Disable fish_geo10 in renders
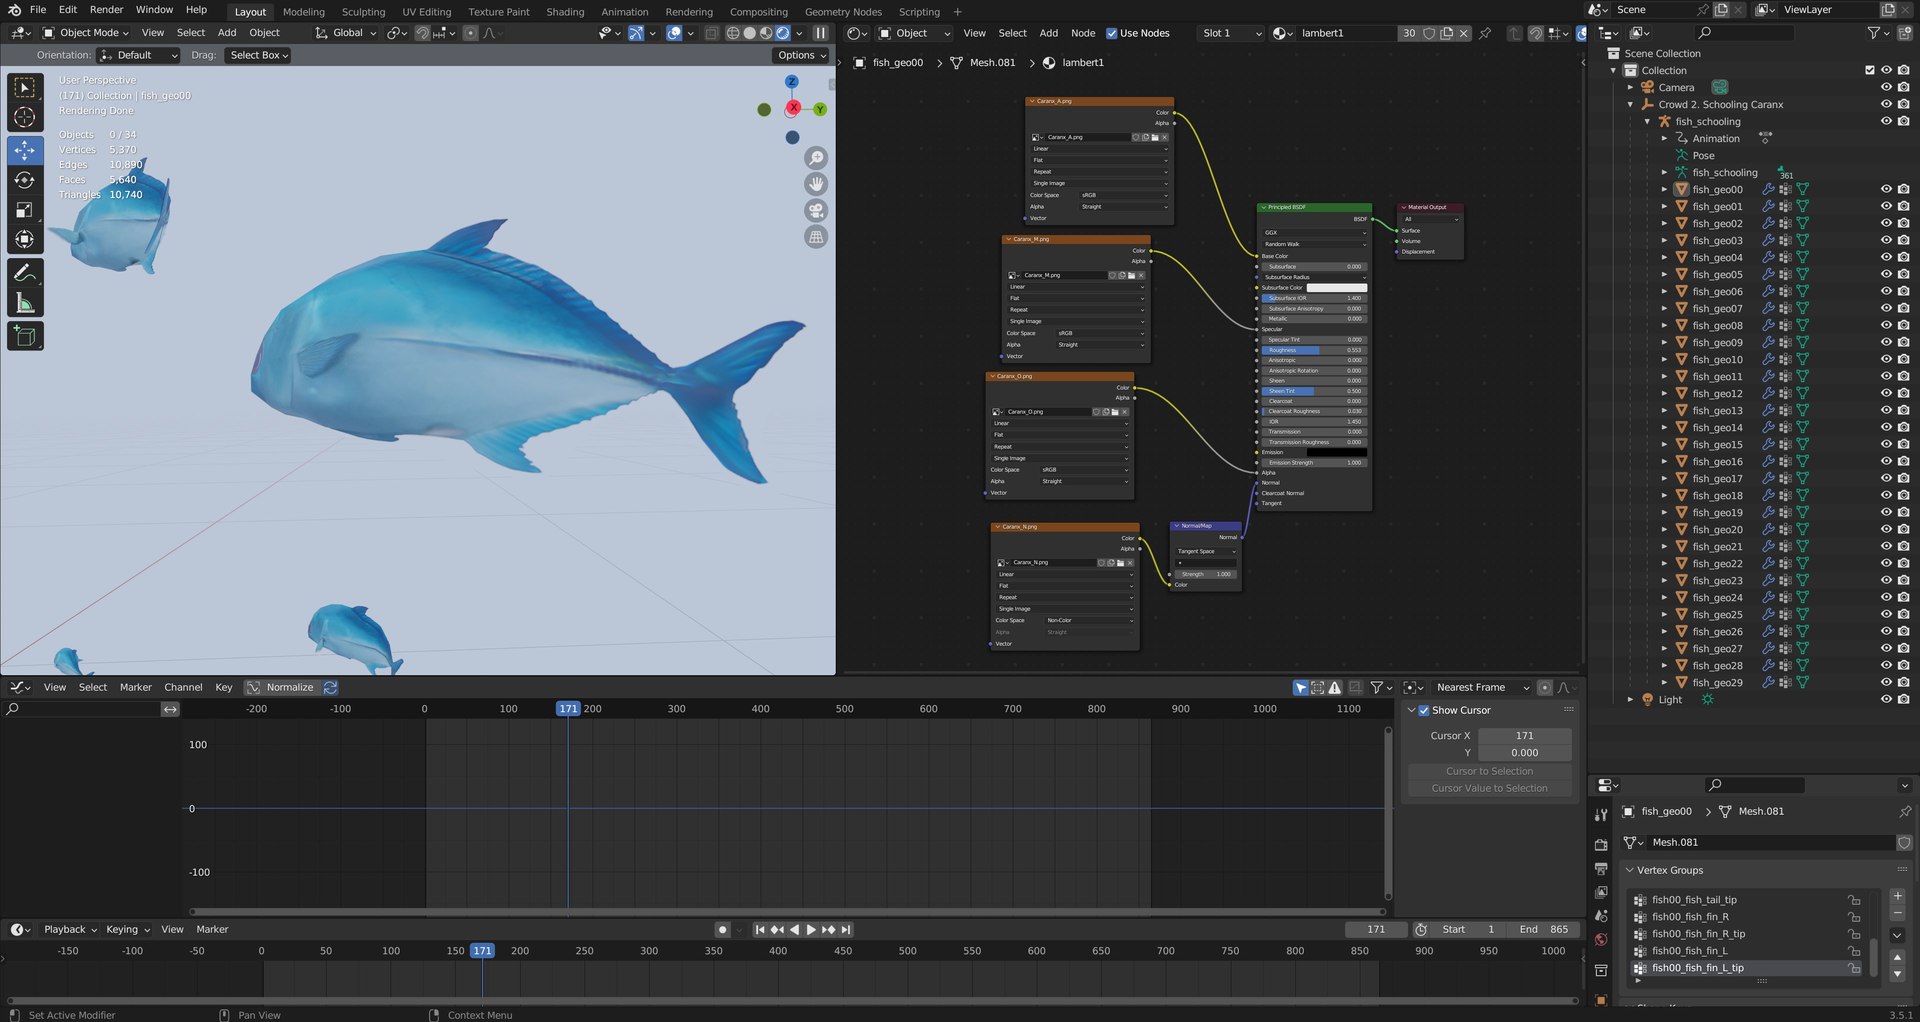Screen dimensions: 1920x1022 point(1903,359)
